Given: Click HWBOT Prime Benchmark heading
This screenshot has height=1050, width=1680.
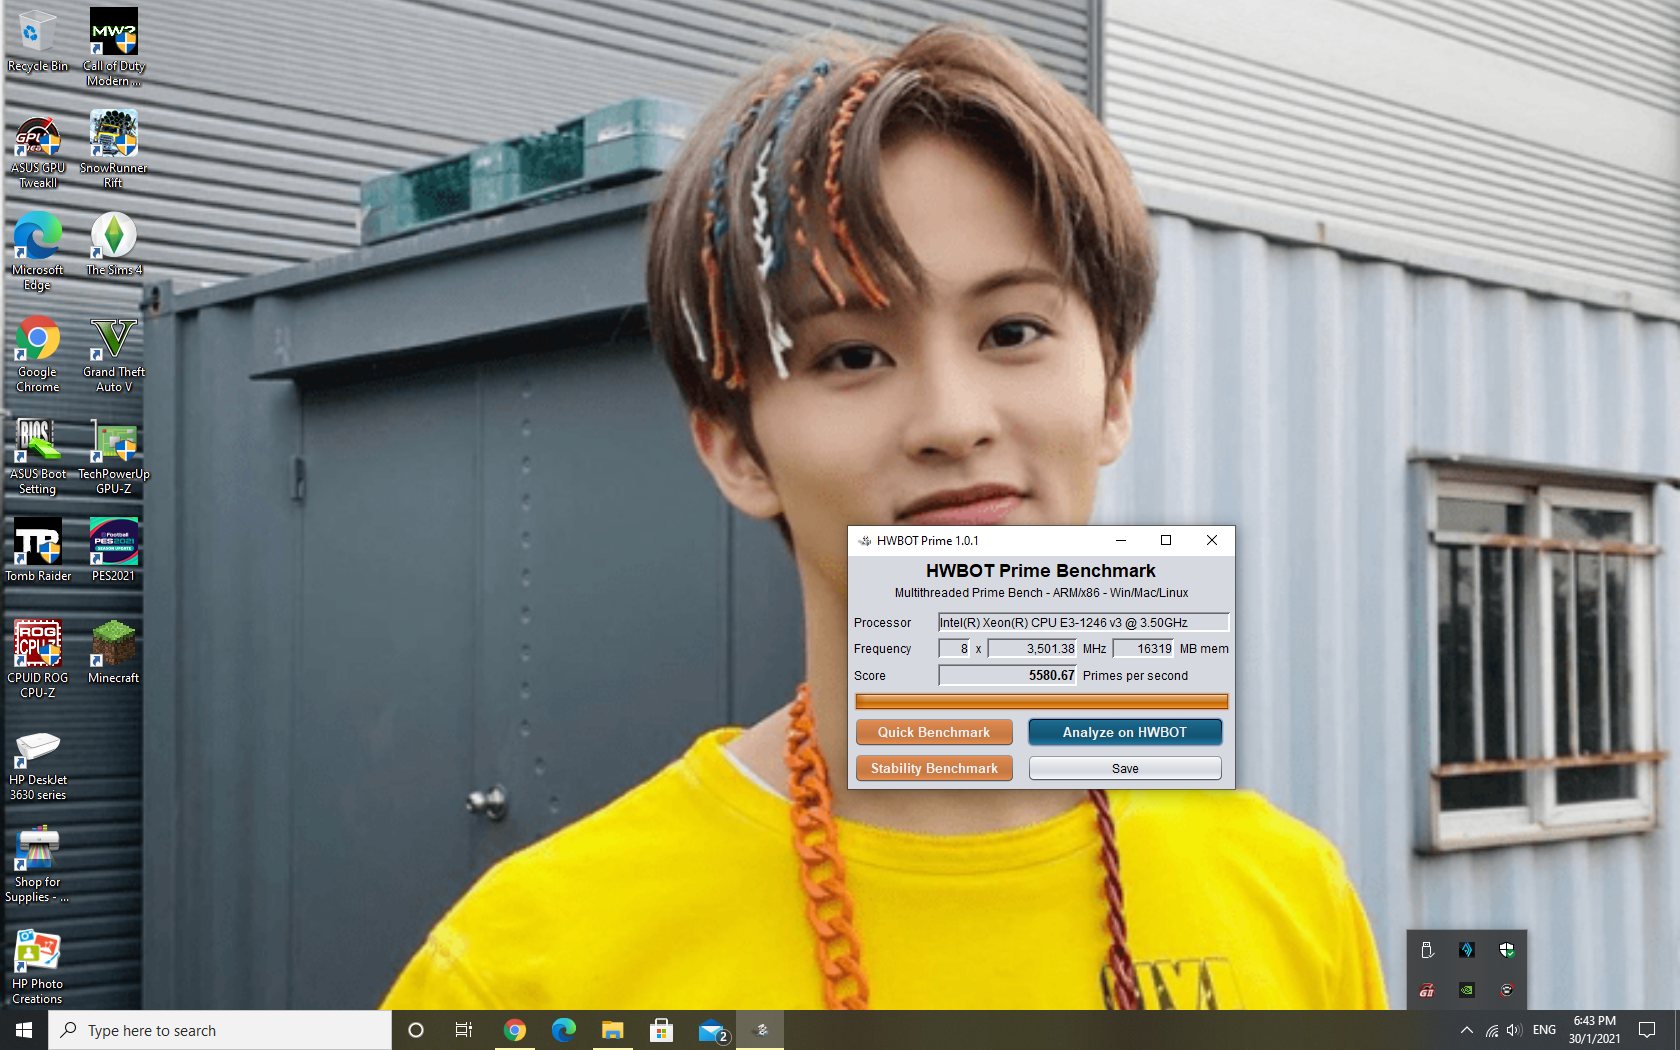Looking at the screenshot, I should pos(1041,570).
